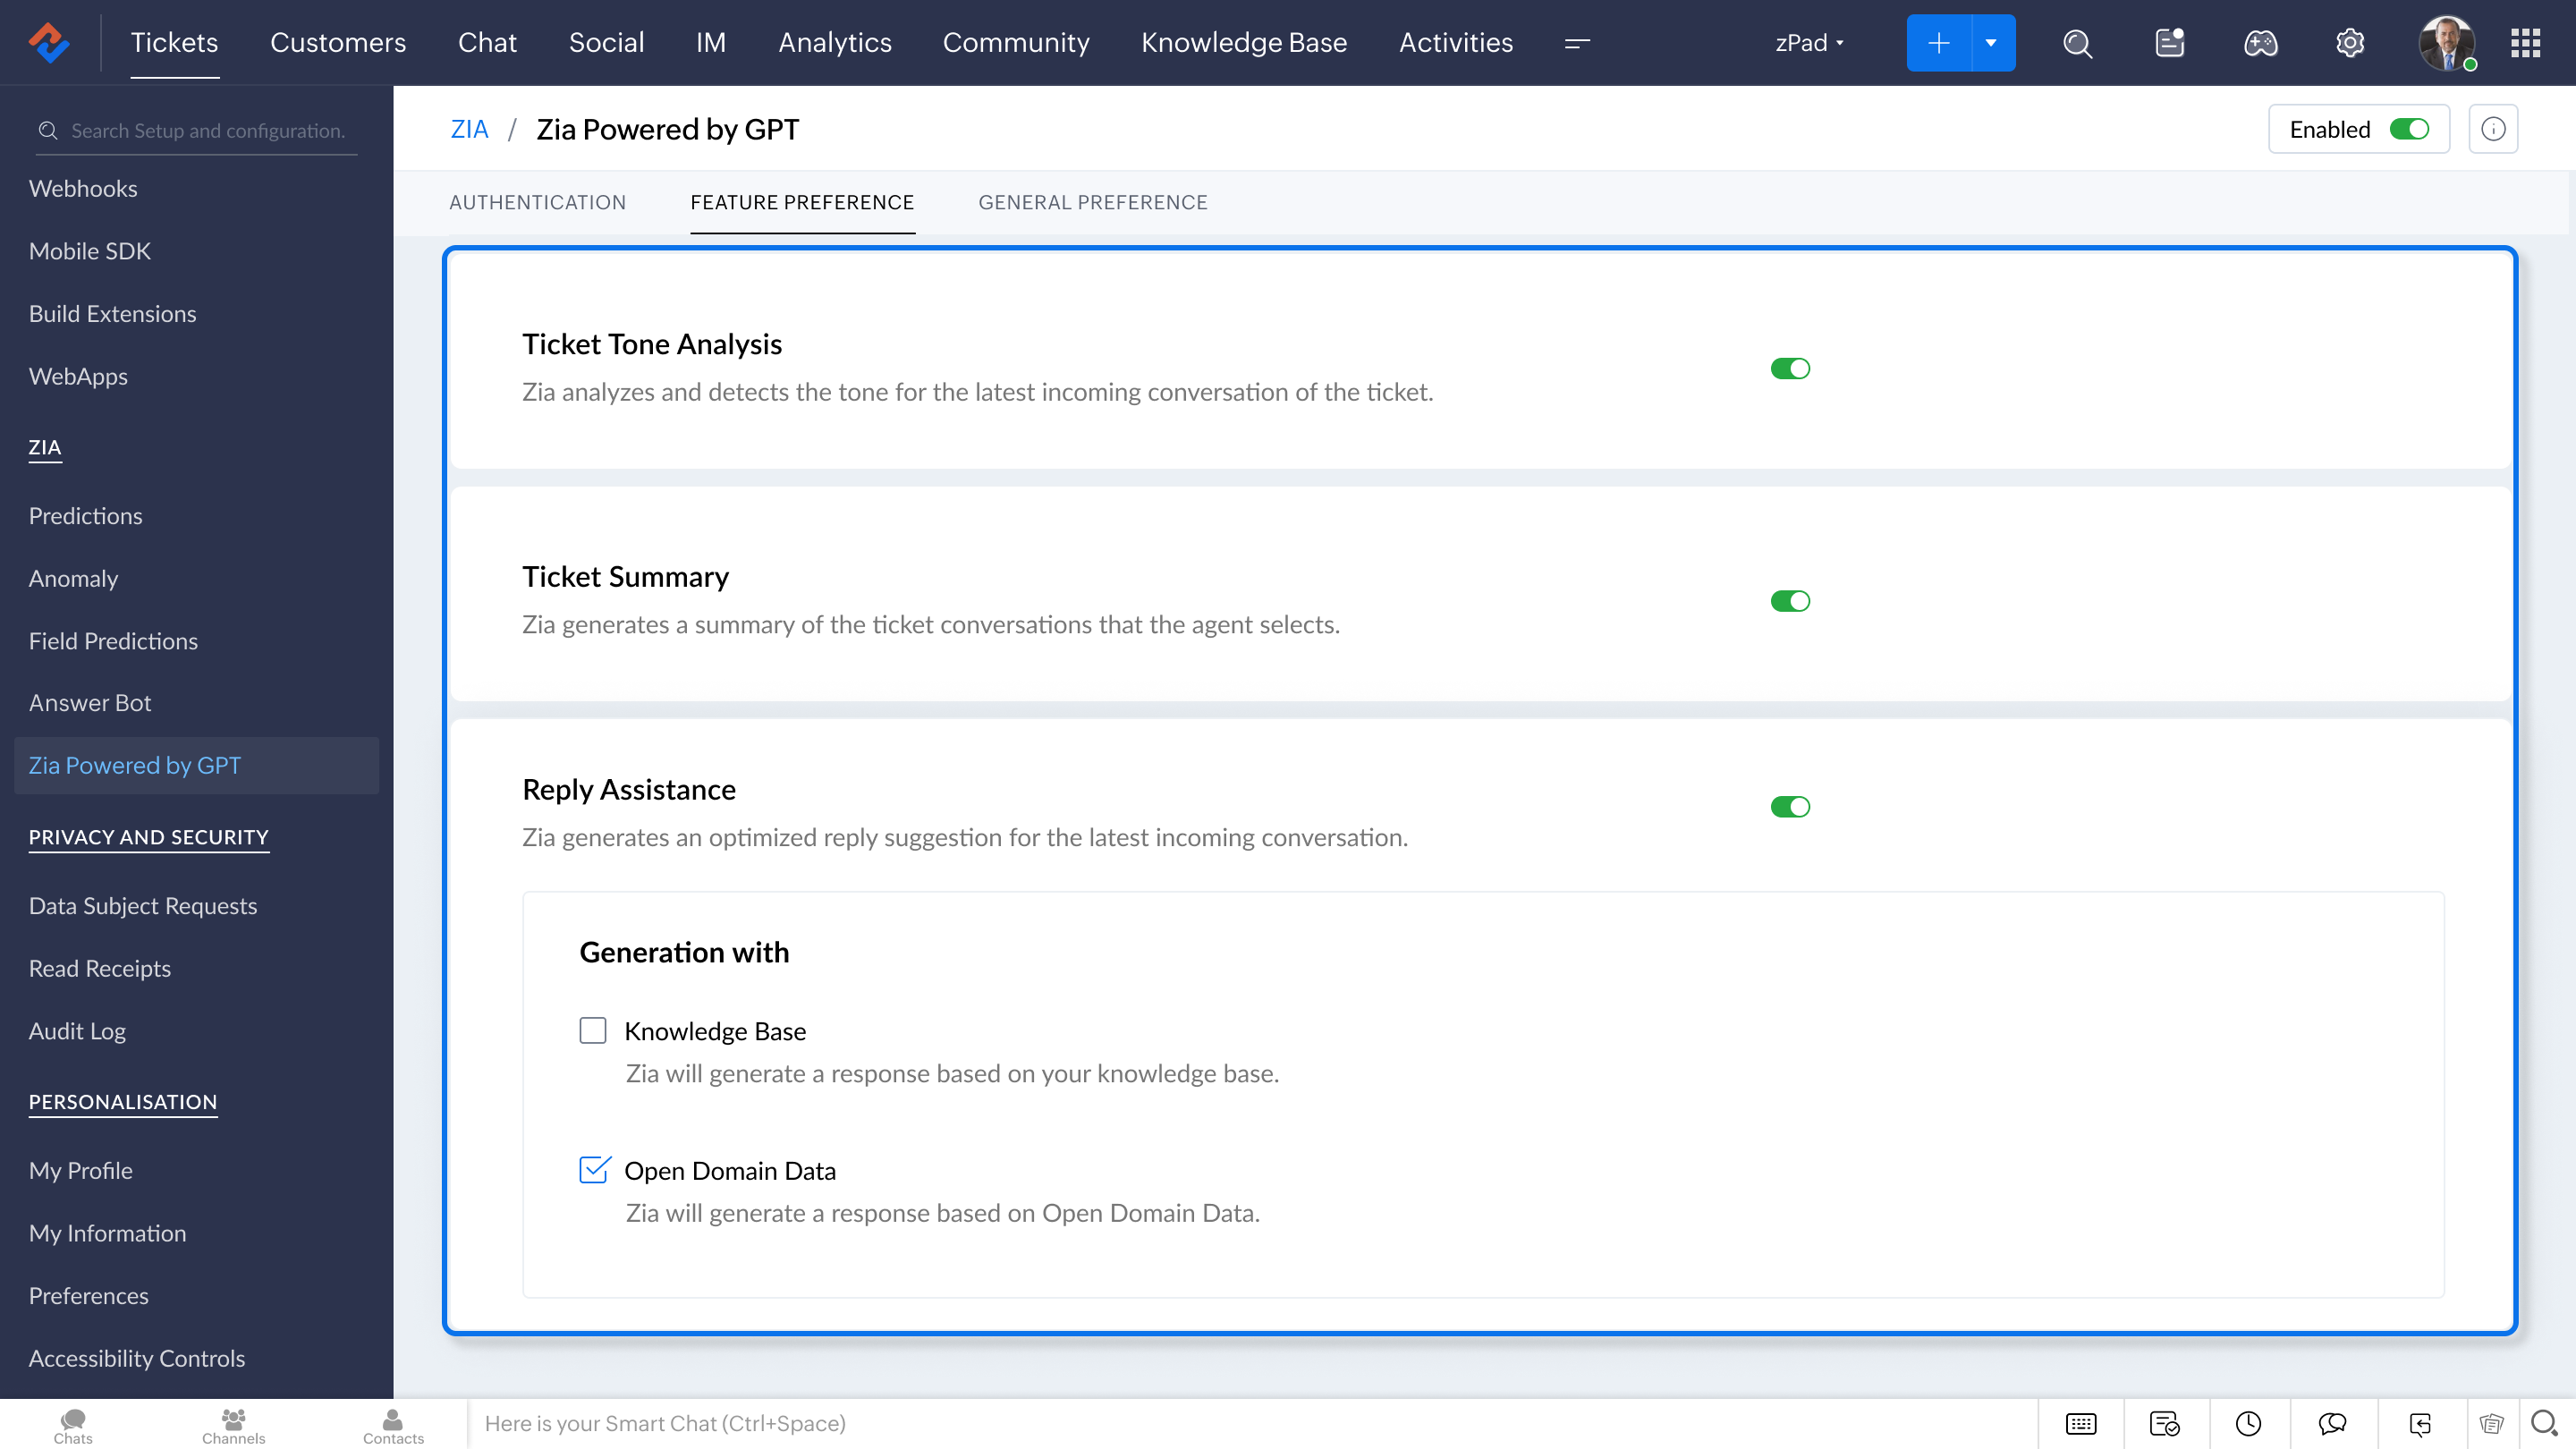Viewport: 2576px width, 1449px height.
Task: Open the dropdown arrow beside plus button
Action: (1991, 43)
